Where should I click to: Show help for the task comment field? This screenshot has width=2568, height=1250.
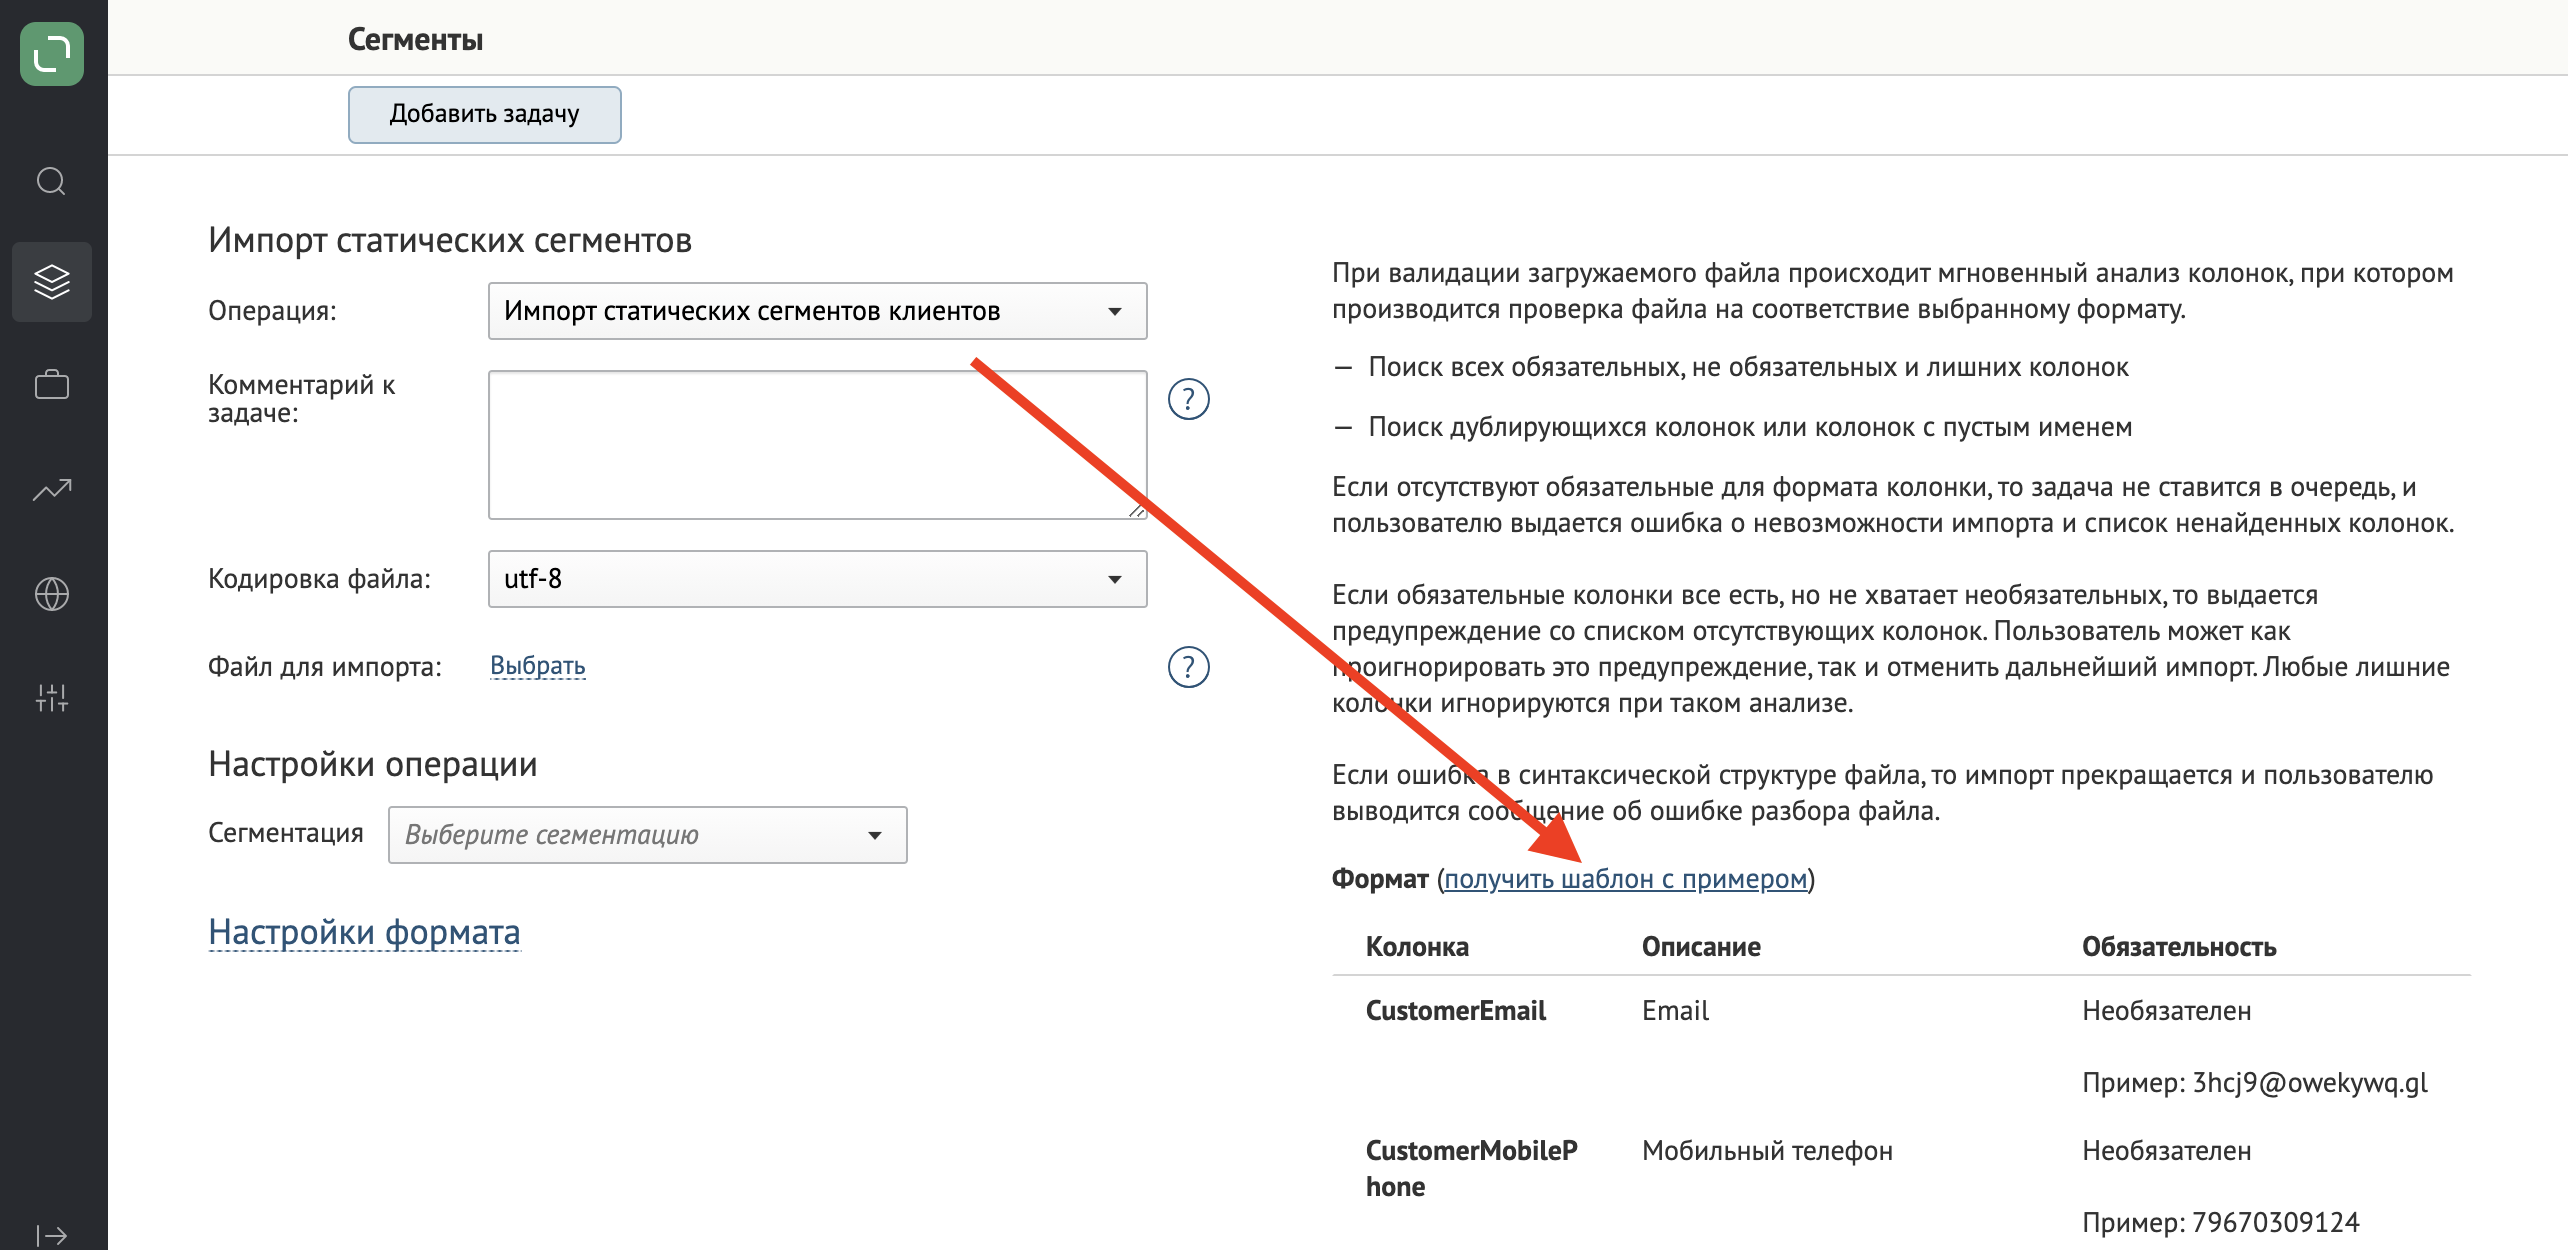[1188, 399]
